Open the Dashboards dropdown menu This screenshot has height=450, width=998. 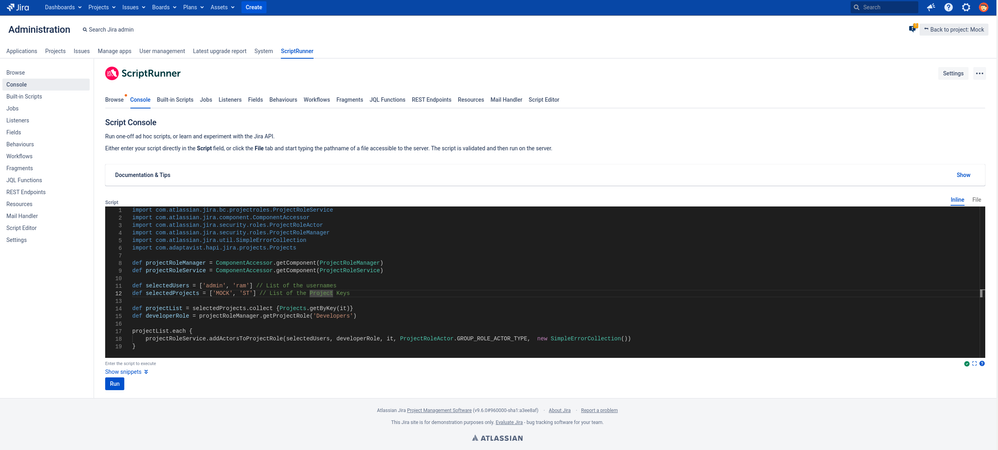tap(63, 7)
